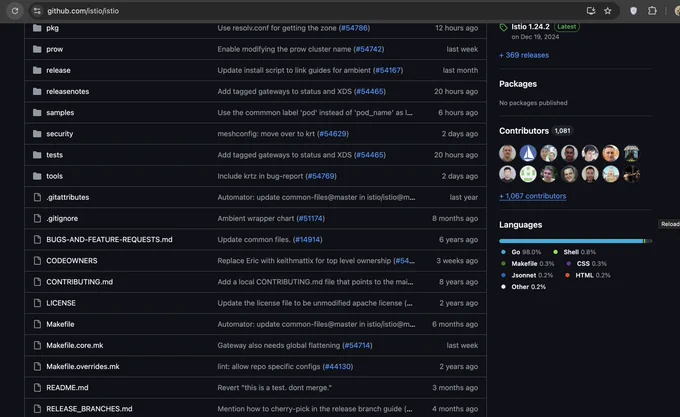
Task: Click the tag icon next to Istio 1.24.2
Action: click(503, 27)
